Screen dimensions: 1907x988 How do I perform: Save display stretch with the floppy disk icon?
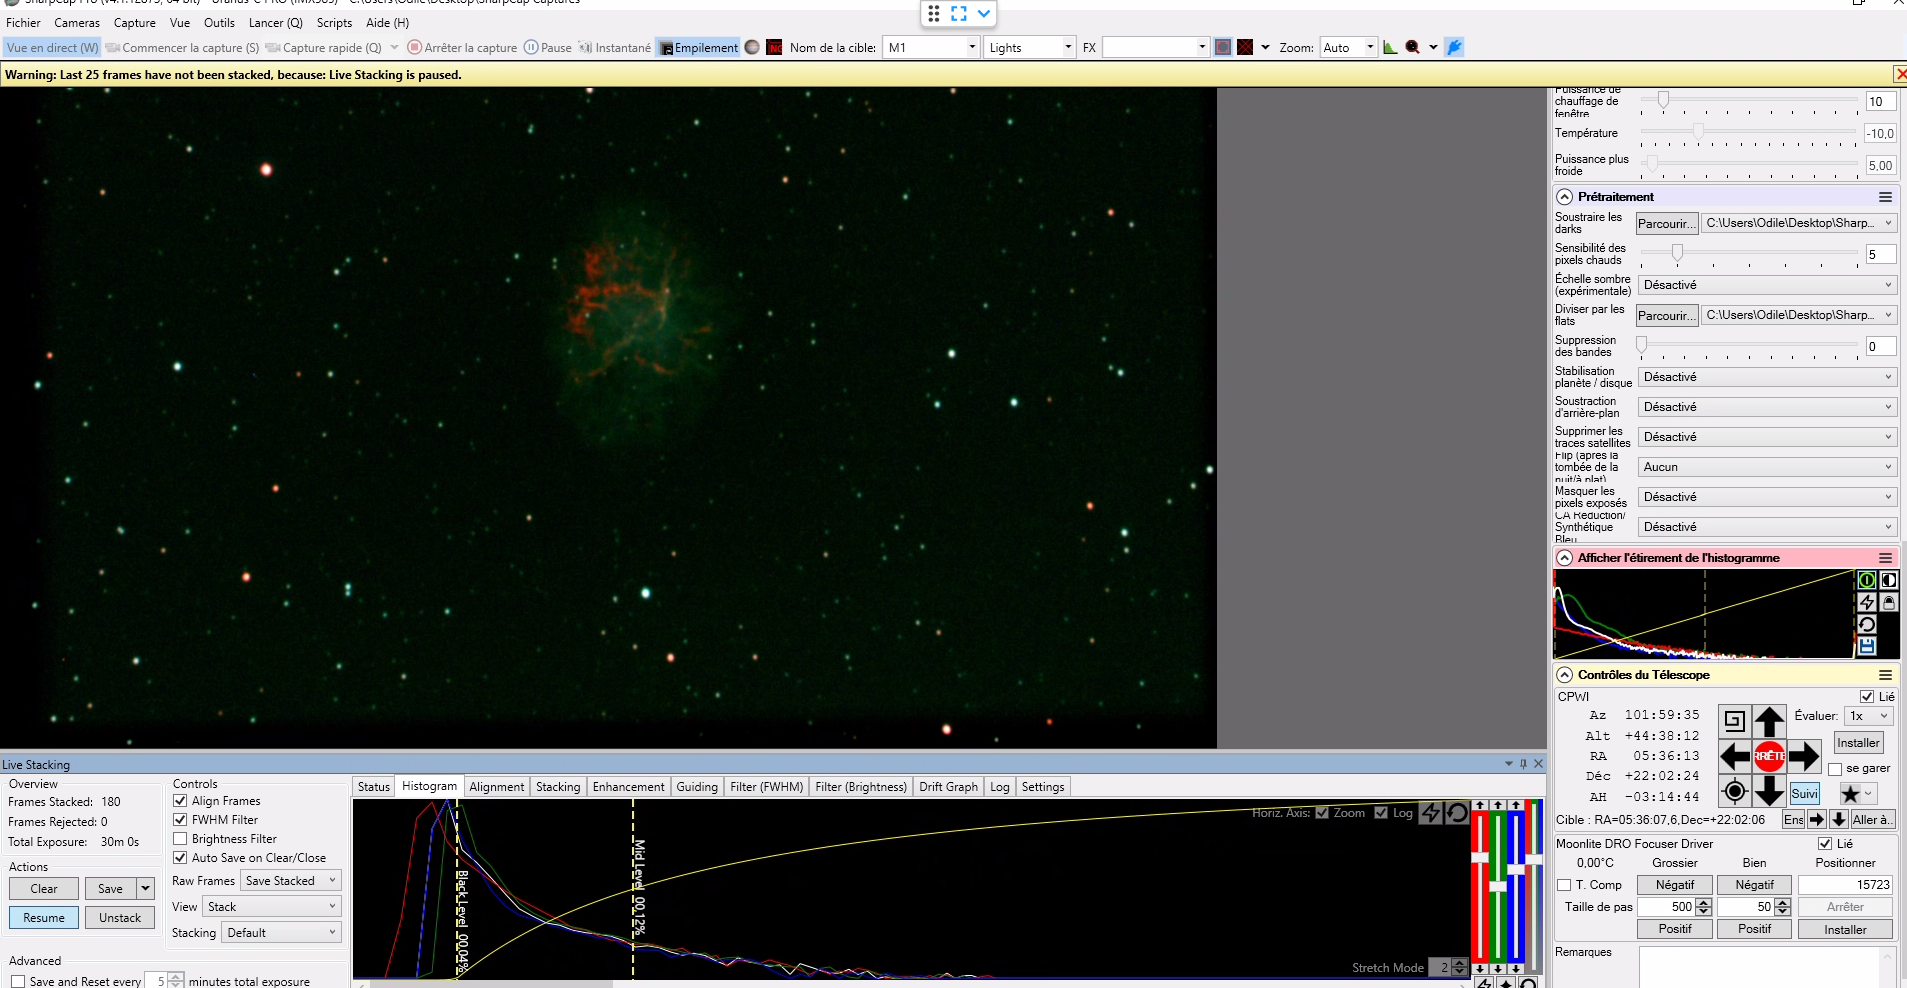pos(1866,646)
